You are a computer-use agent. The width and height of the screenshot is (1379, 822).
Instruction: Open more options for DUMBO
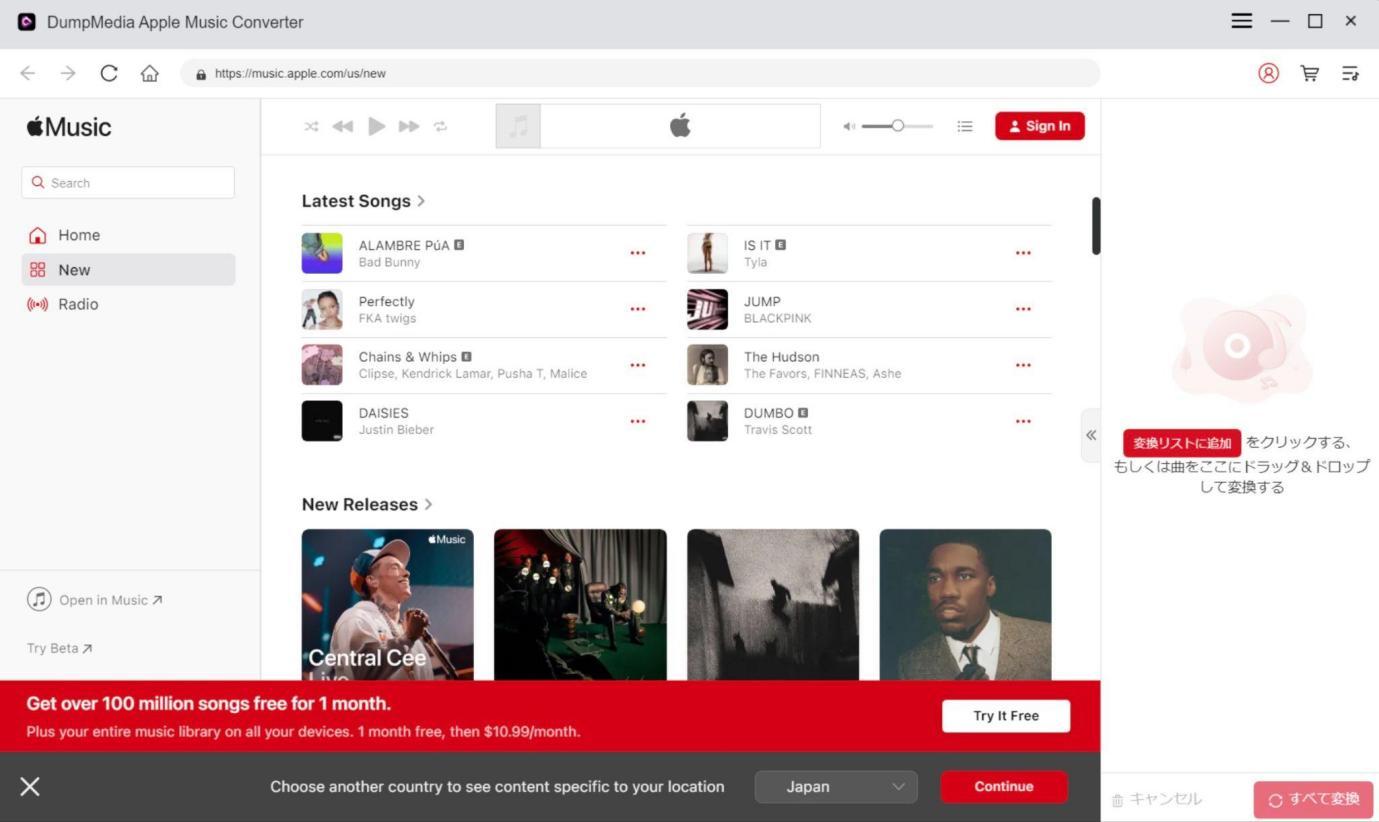(1023, 421)
